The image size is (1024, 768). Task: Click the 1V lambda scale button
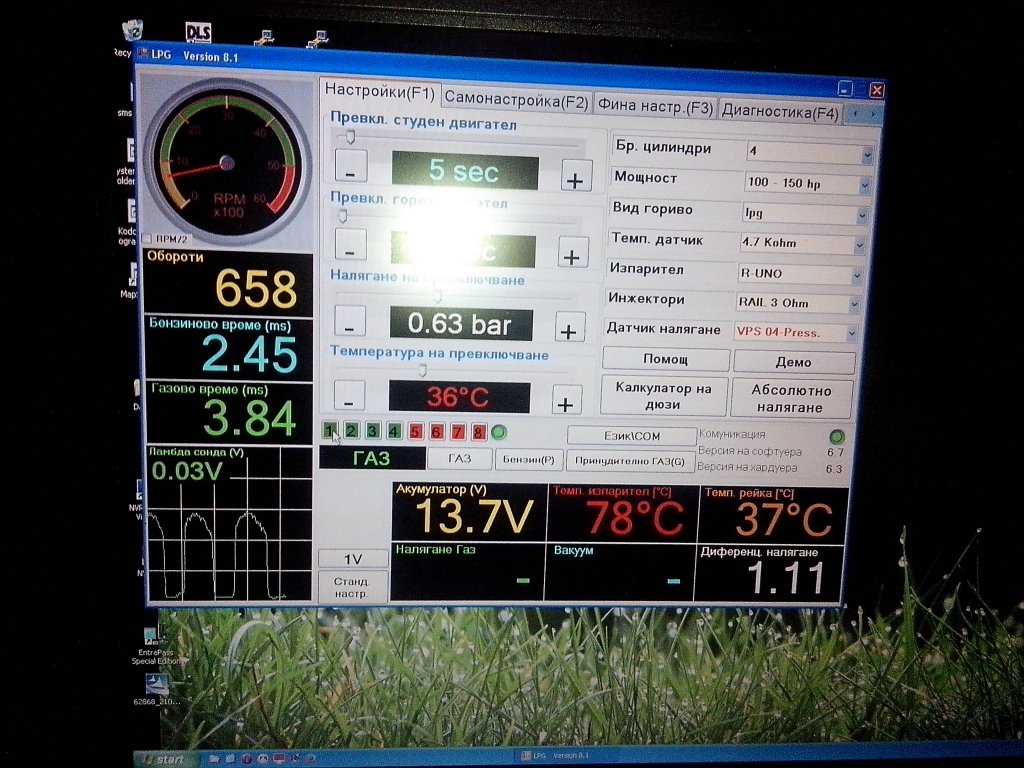coord(353,559)
